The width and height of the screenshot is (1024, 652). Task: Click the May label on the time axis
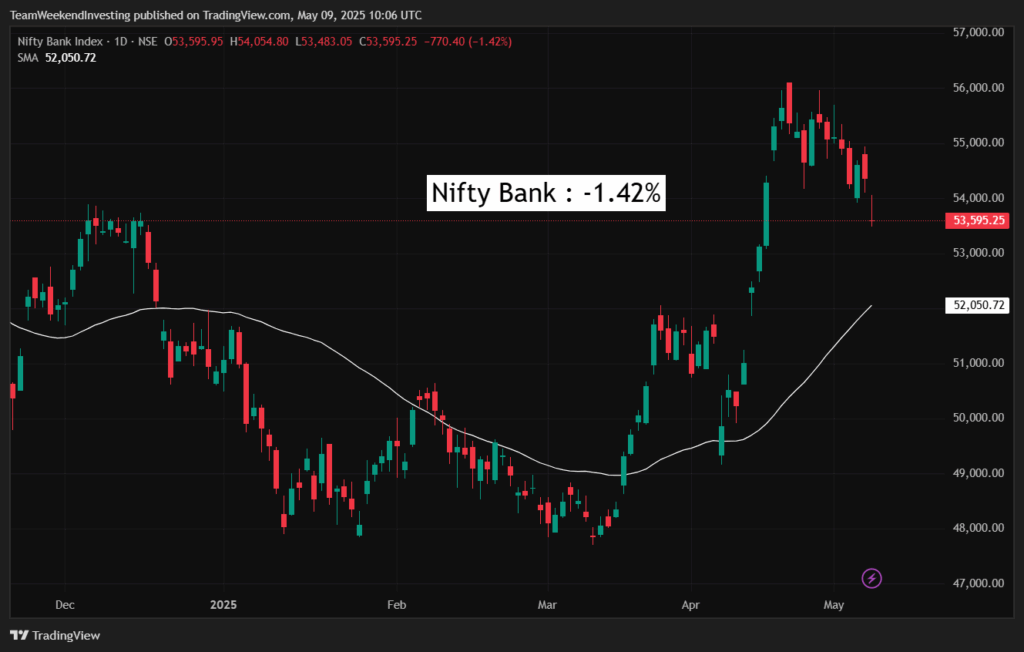click(833, 604)
